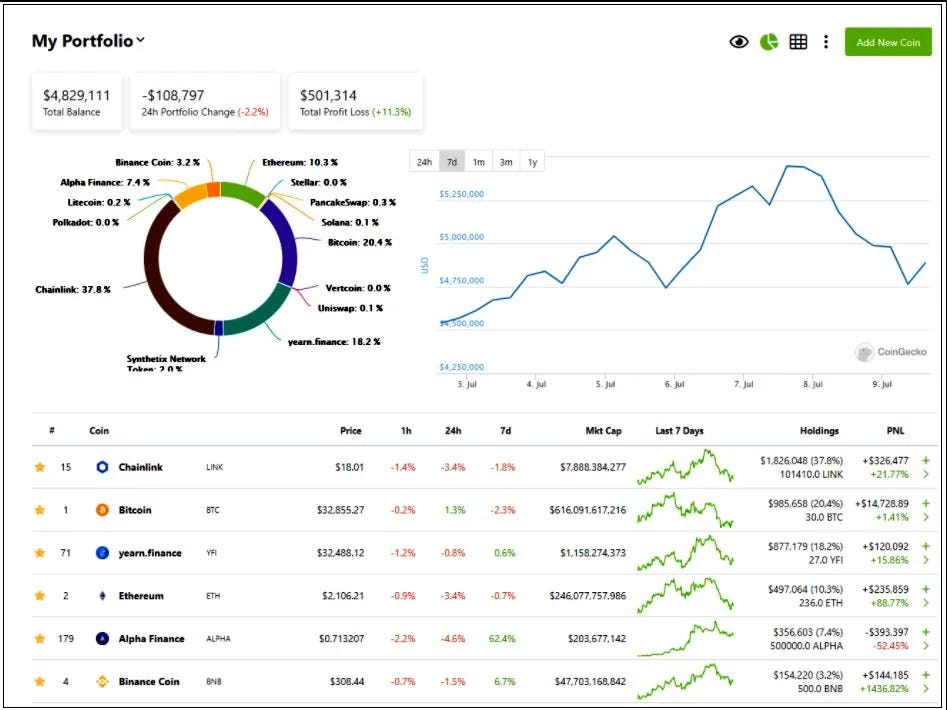Expand Alpha Finance row details chevron
947x710 pixels.
926,646
